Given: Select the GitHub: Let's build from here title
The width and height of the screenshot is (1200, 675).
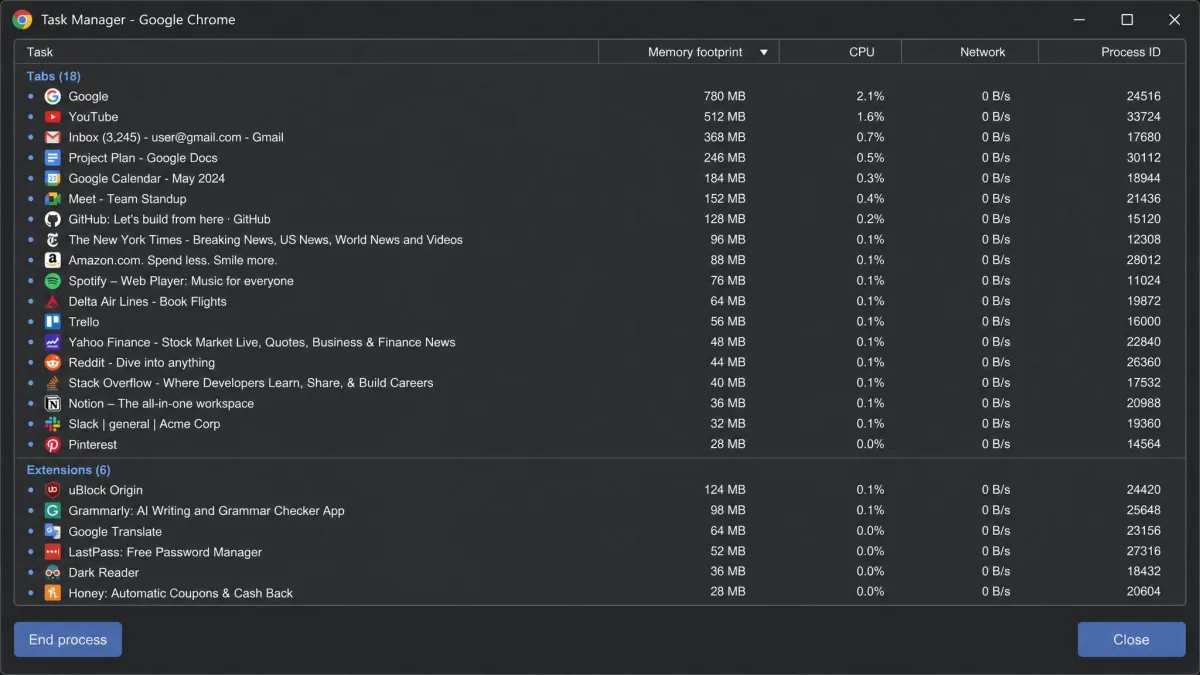Looking at the screenshot, I should pyautogui.click(x=170, y=219).
